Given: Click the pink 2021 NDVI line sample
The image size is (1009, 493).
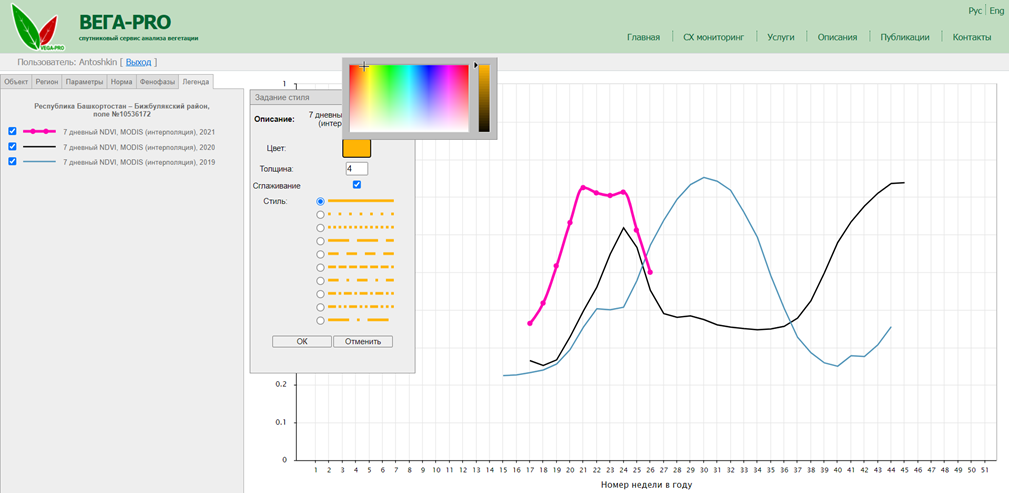Looking at the screenshot, I should (40, 131).
